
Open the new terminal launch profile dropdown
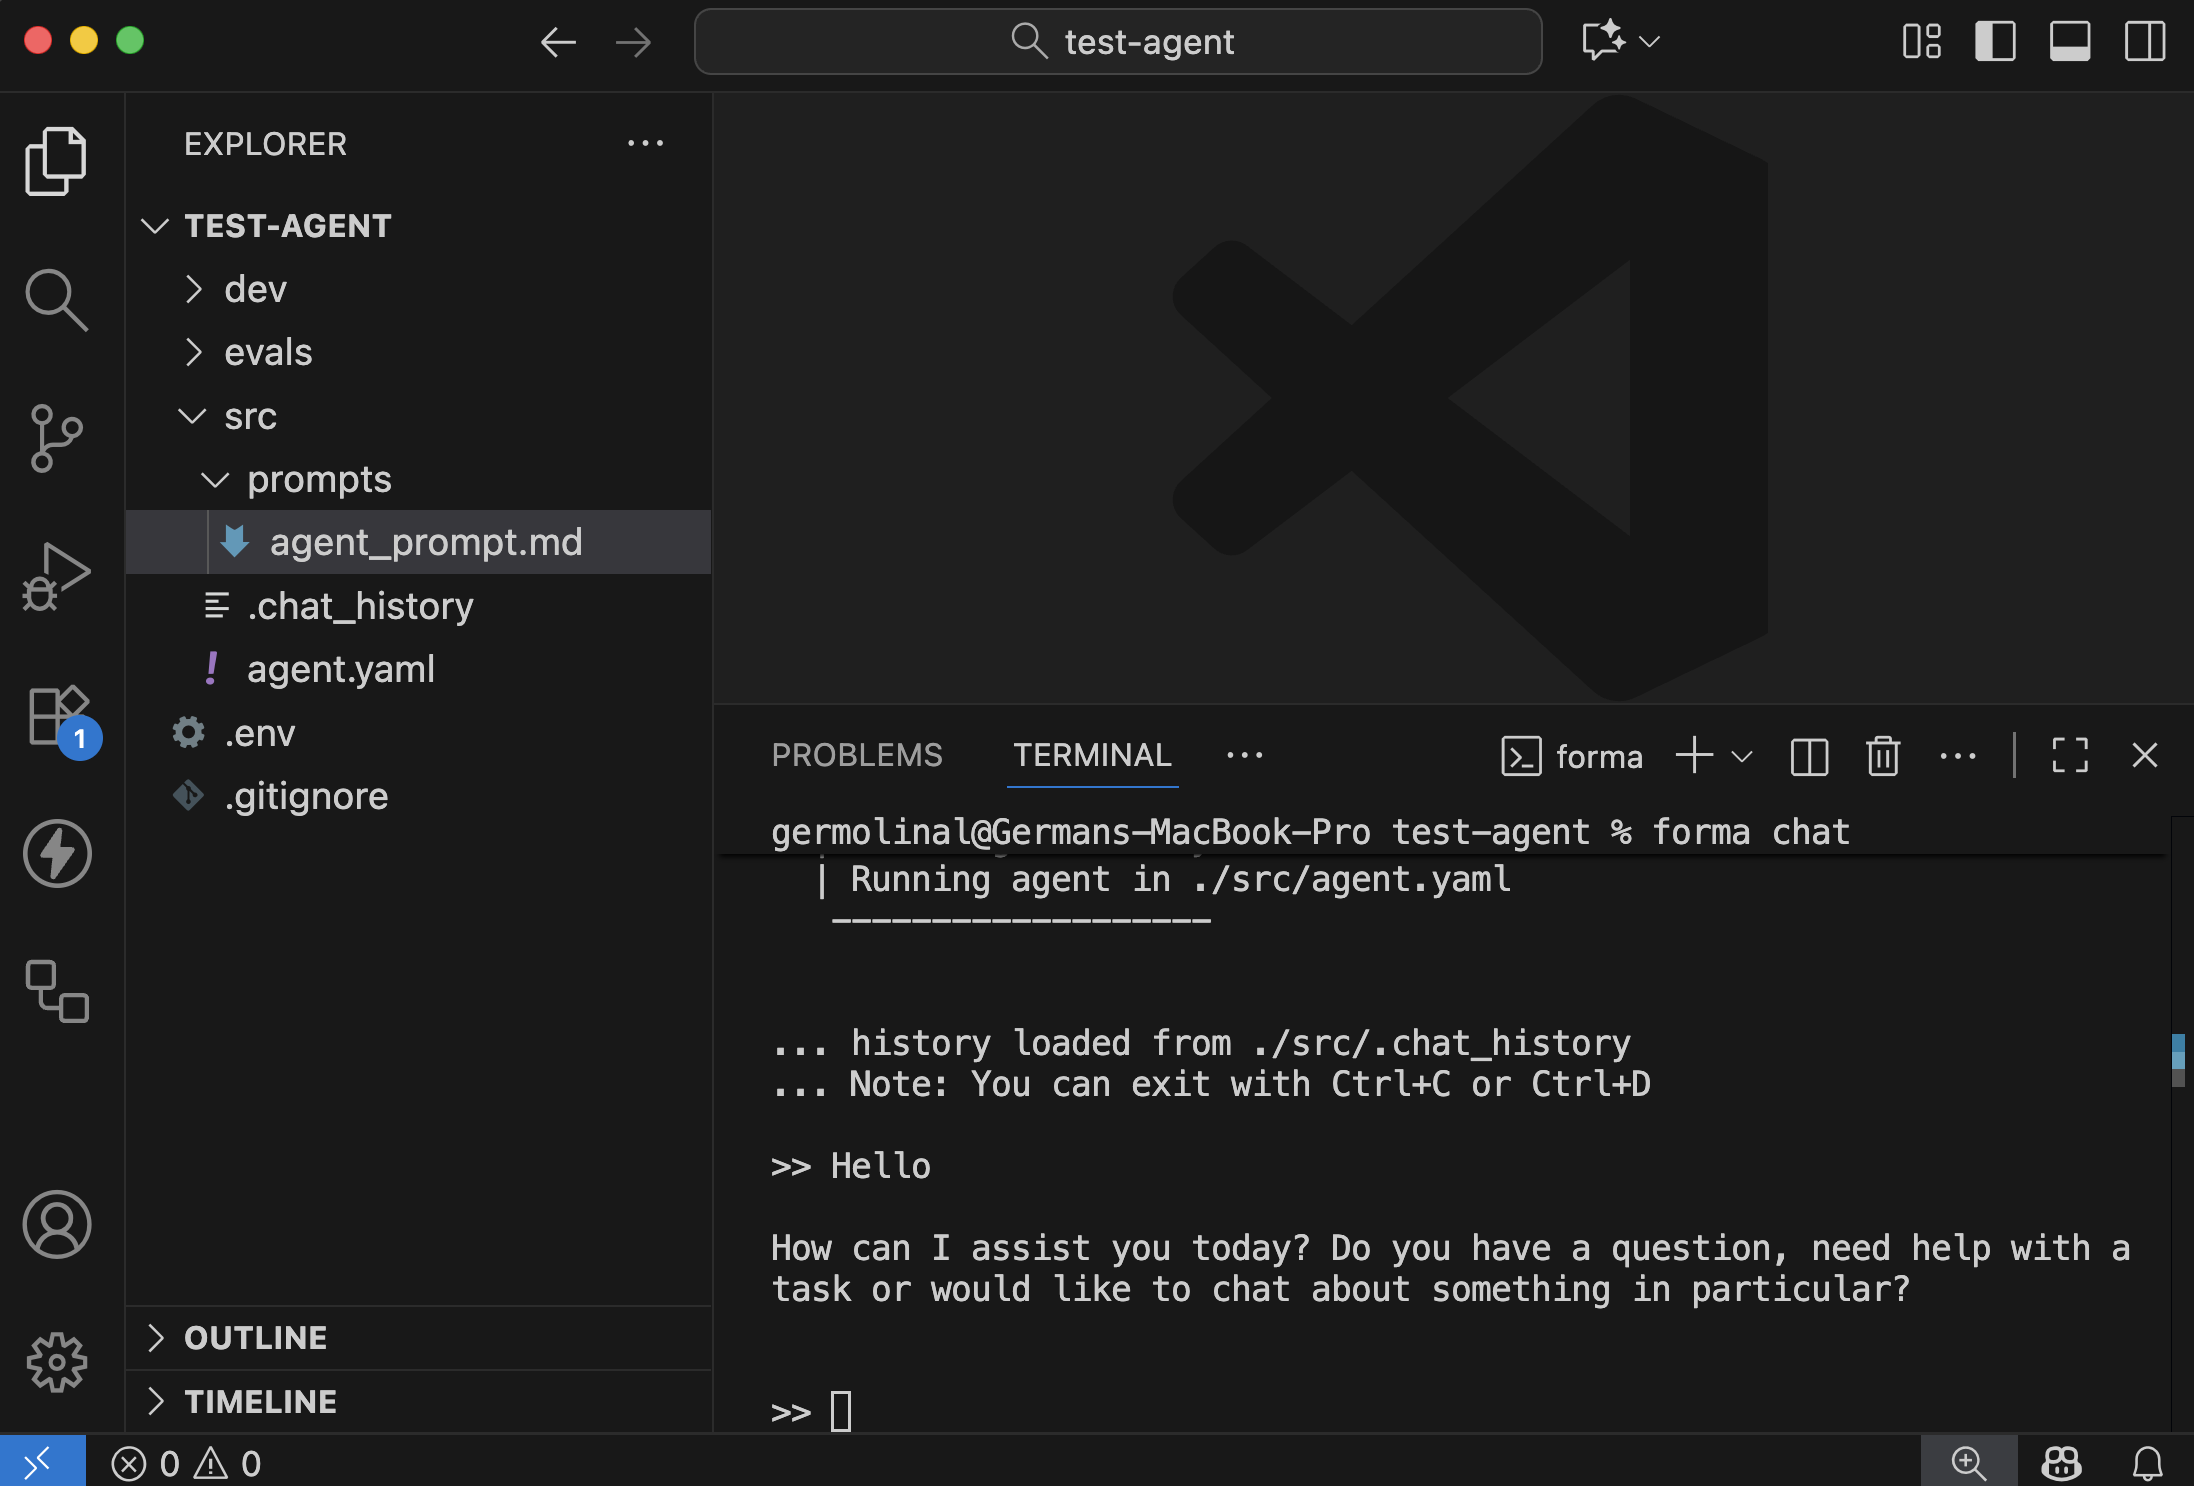pyautogui.click(x=1742, y=756)
